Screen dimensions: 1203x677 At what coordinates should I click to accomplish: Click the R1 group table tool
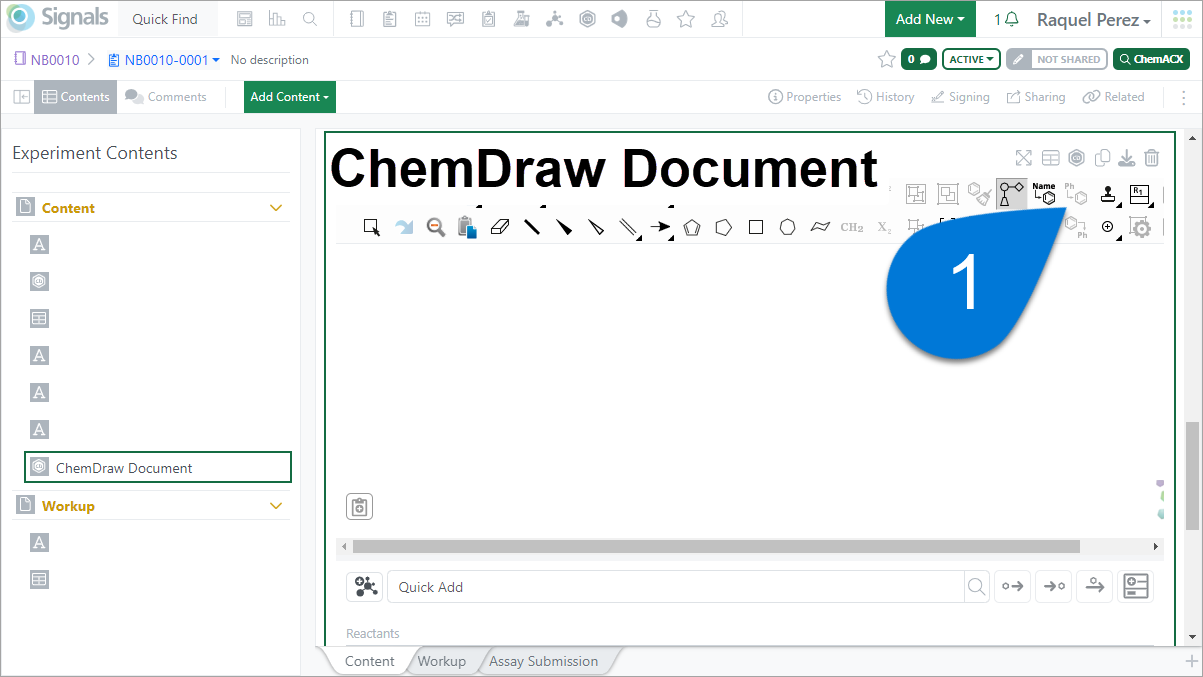(1140, 194)
